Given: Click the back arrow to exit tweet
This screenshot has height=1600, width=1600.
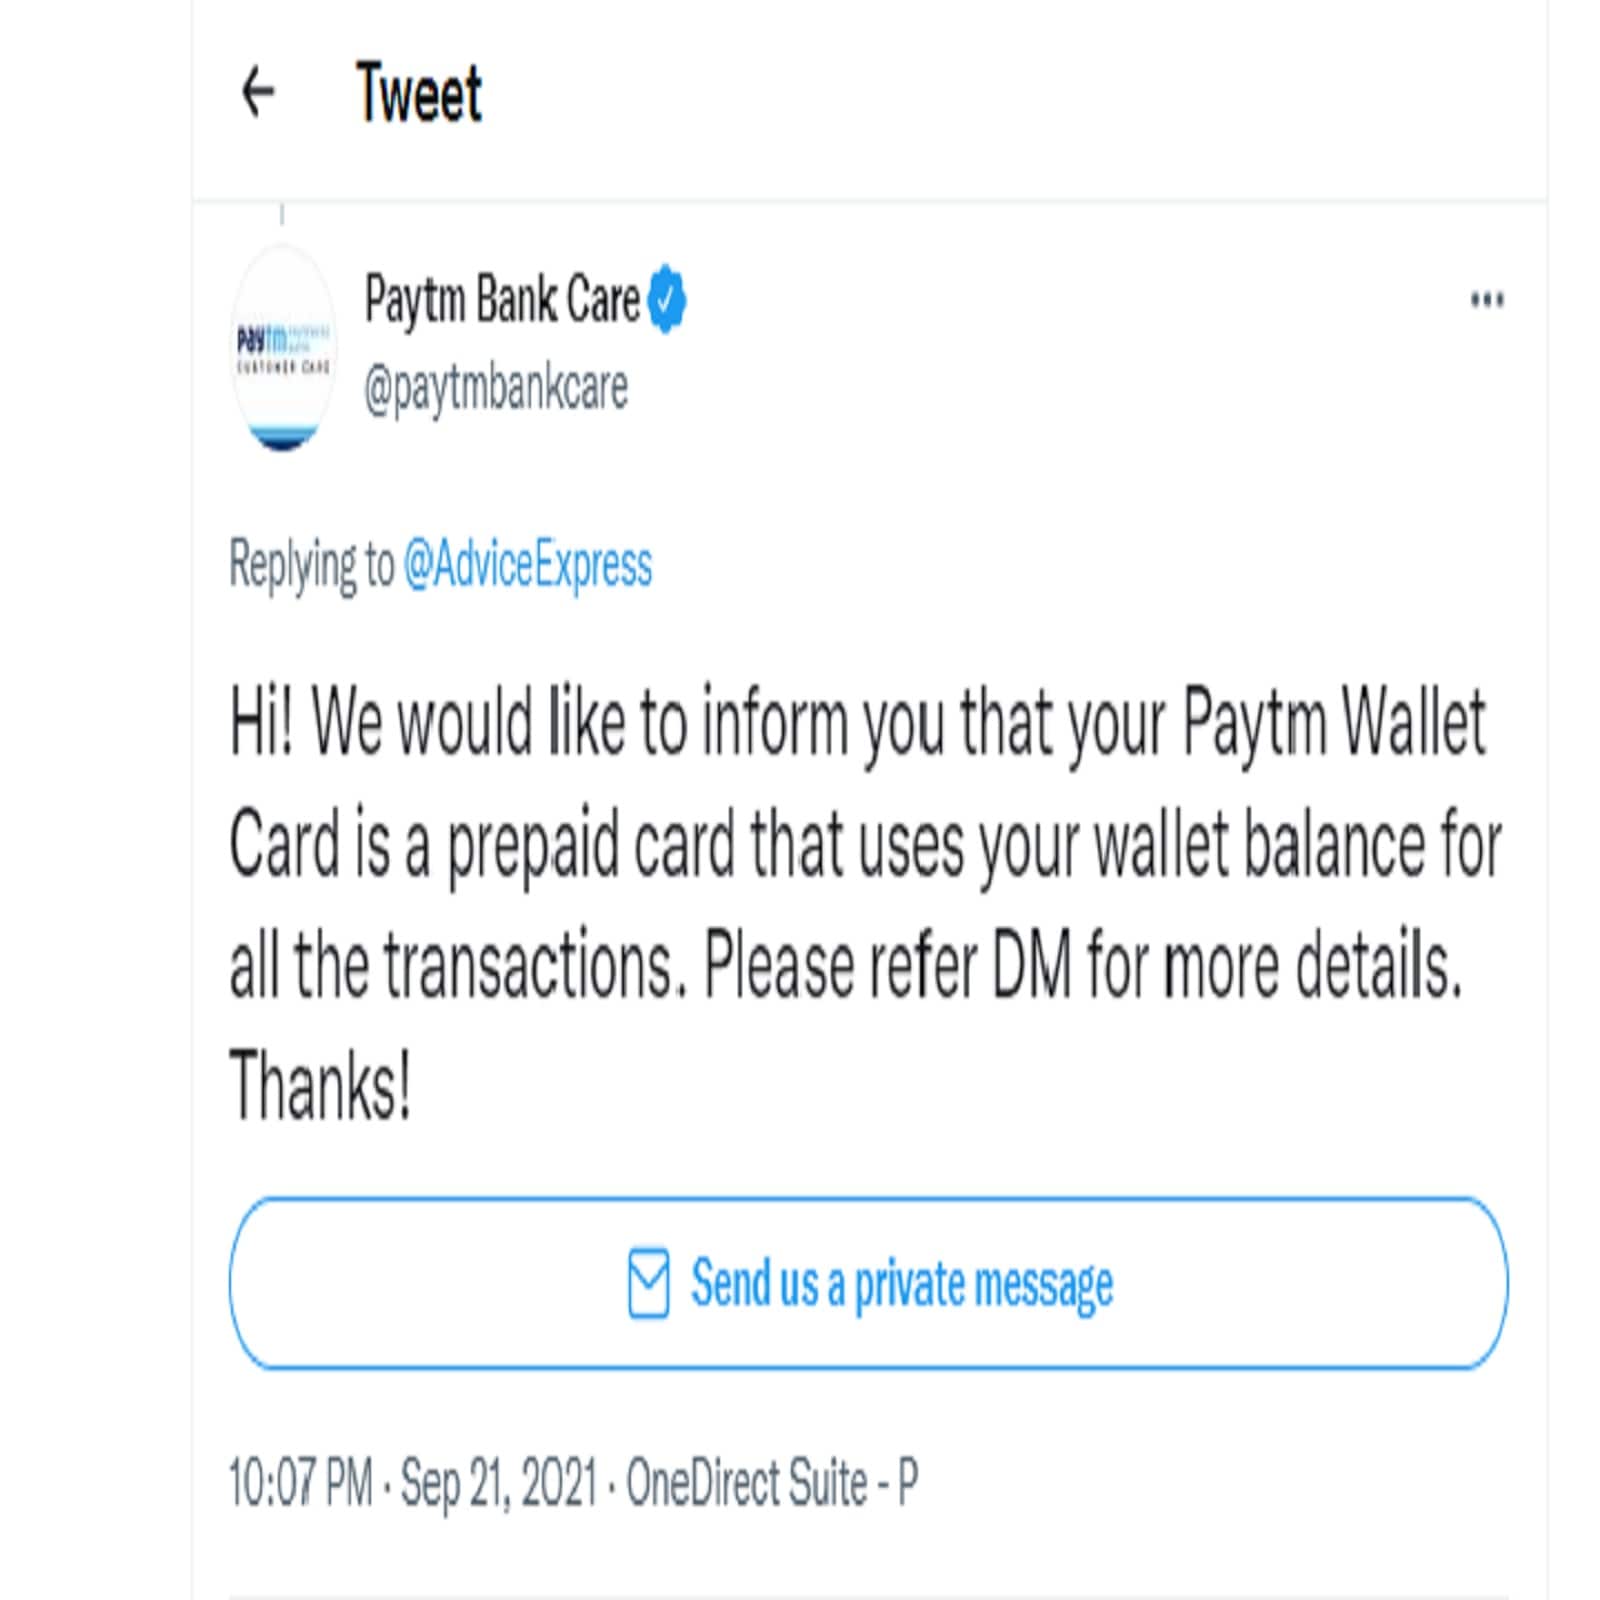Looking at the screenshot, I should point(260,95).
